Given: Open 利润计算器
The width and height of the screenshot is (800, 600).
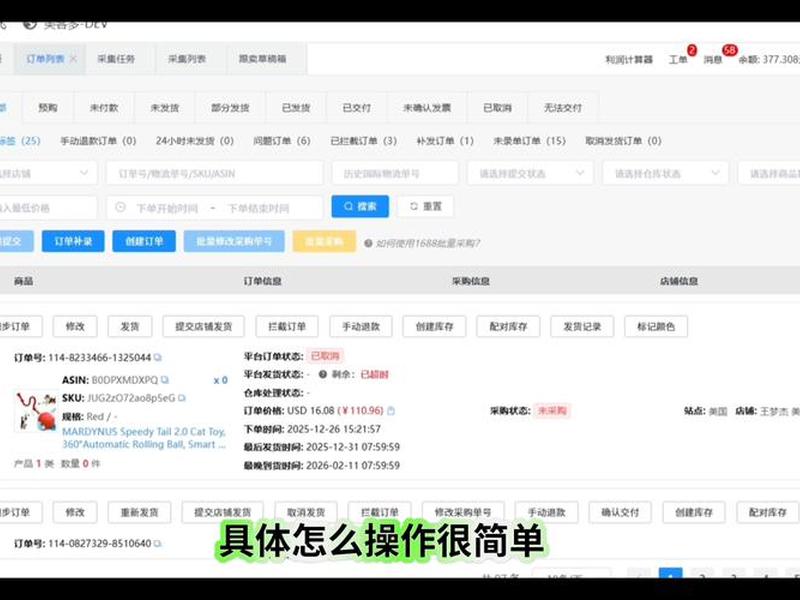Looking at the screenshot, I should [629, 60].
